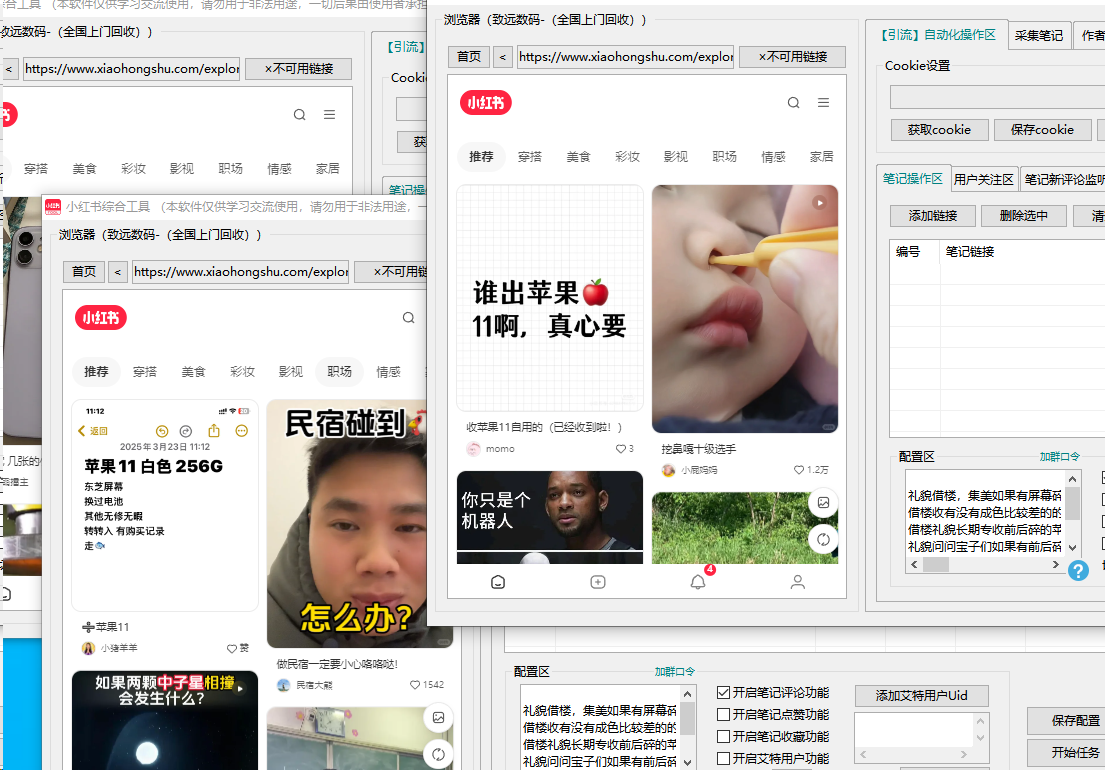Screen dimensions: 1105x770
Task: Select 职场 category in the lower-left window
Action: coord(339,371)
